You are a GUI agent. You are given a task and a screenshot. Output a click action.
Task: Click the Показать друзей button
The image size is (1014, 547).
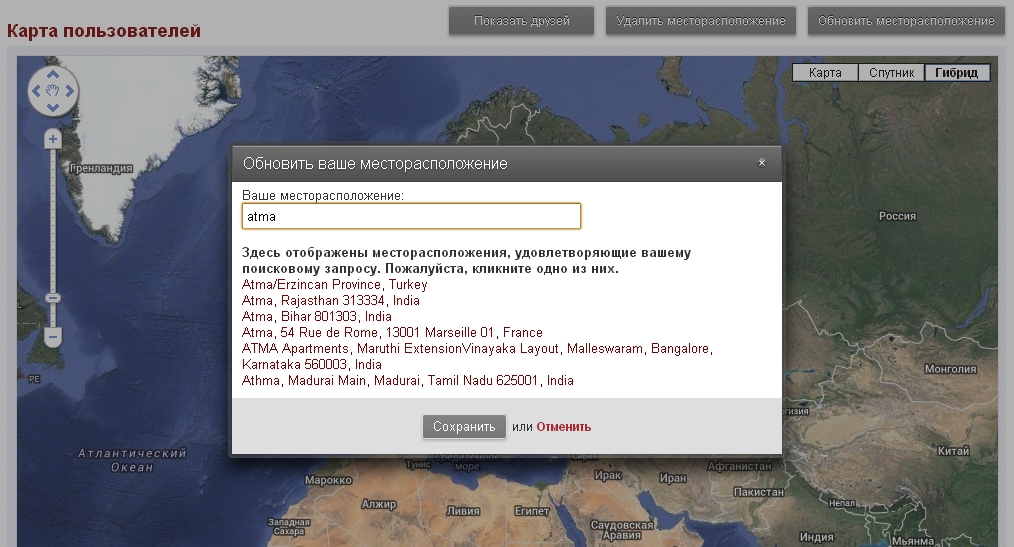point(521,21)
